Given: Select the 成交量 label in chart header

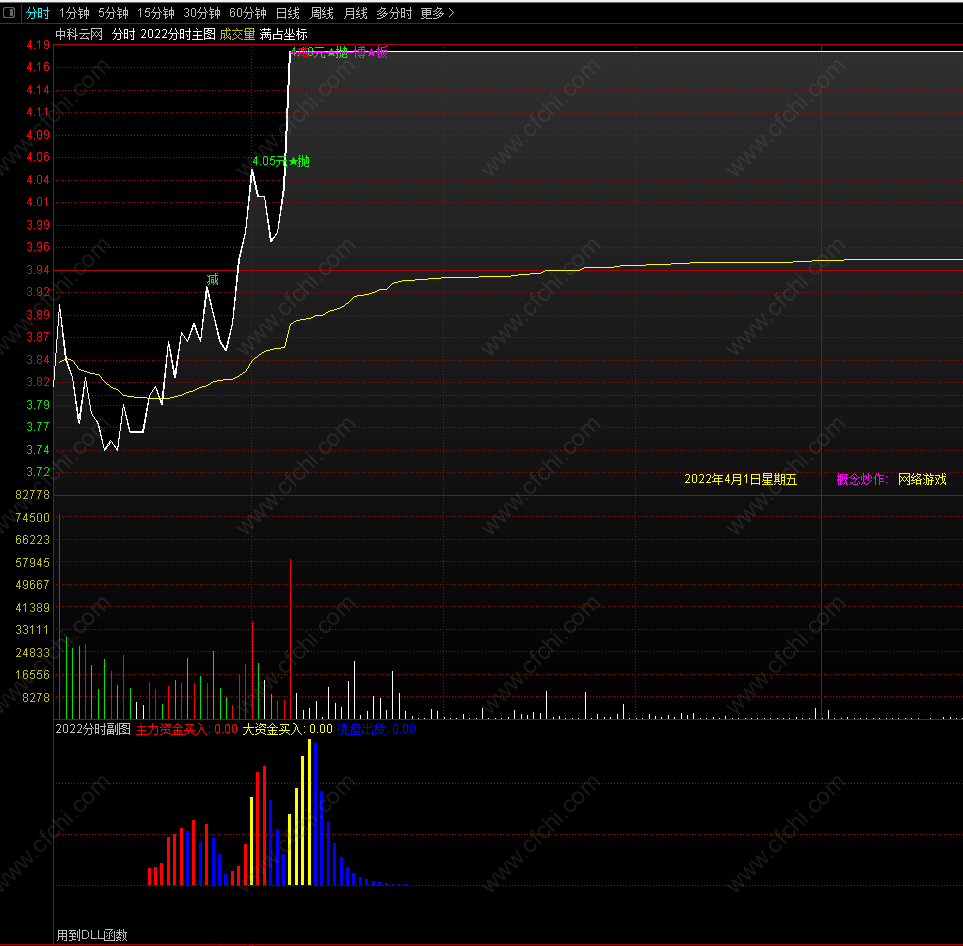Looking at the screenshot, I should click(x=238, y=34).
